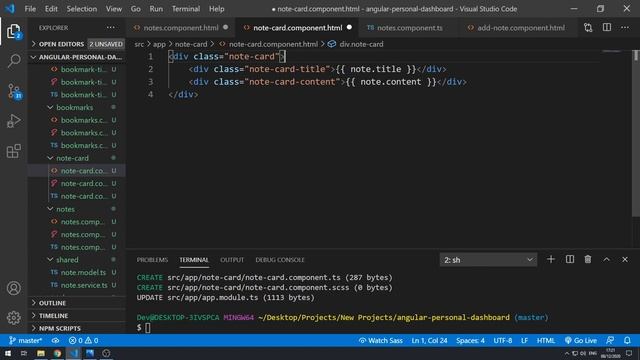Open Chrome from the taskbar
640x360 pixels.
(58, 353)
